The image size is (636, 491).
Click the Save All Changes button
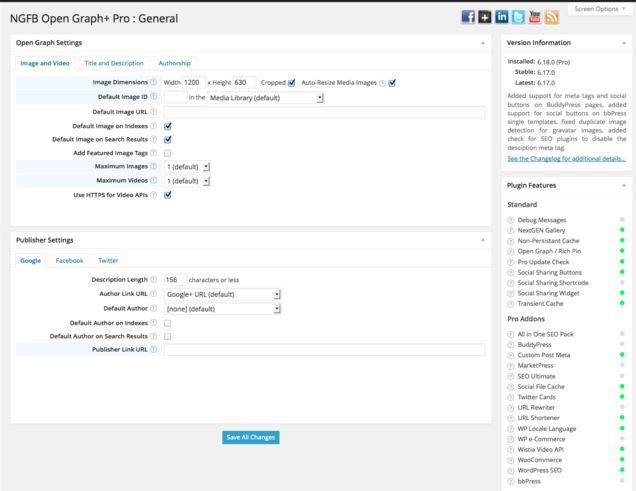coord(251,437)
